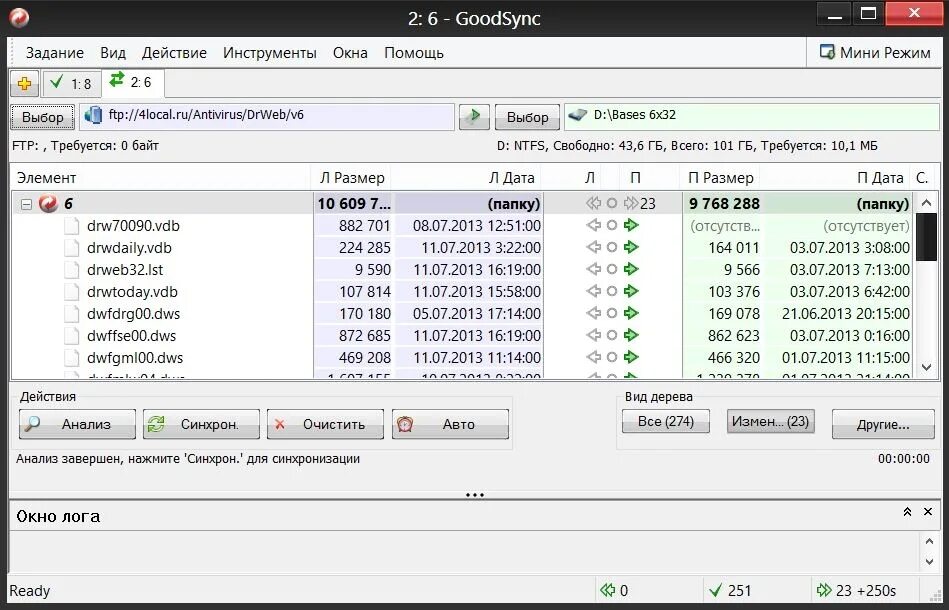949x610 pixels.
Task: Click the green sync direction arrow button
Action: click(474, 117)
